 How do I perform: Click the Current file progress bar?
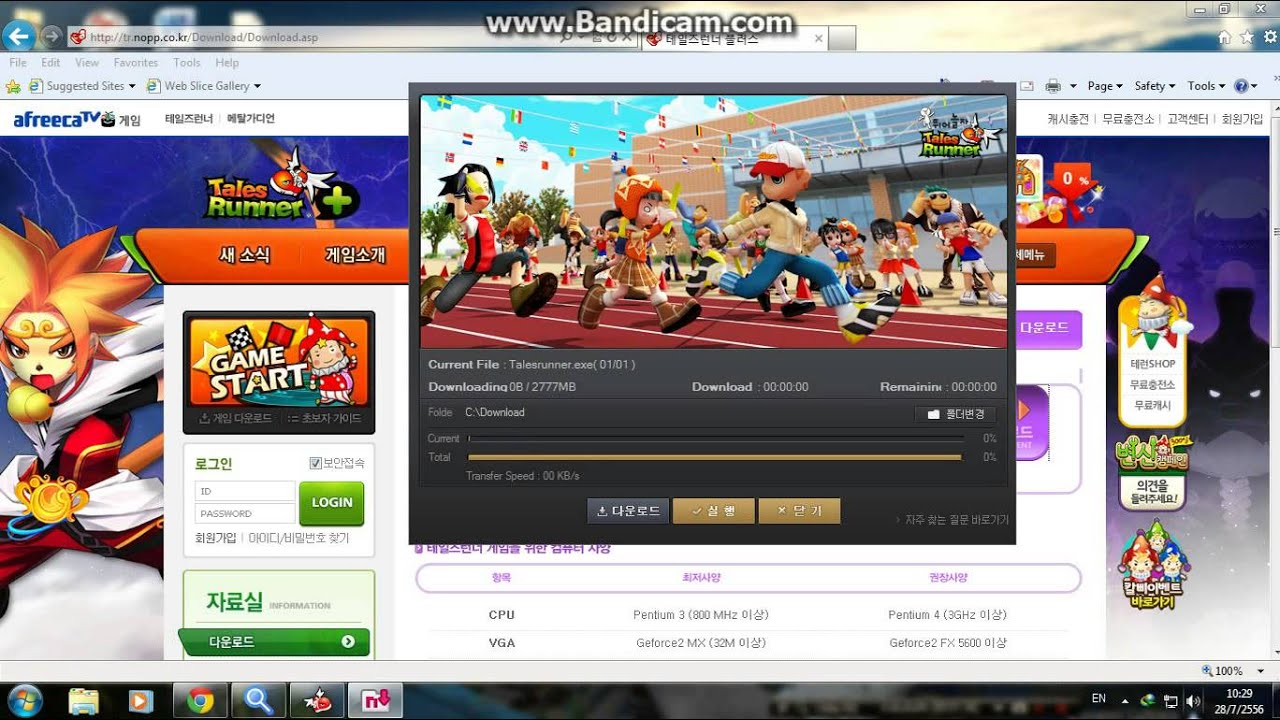tap(716, 439)
